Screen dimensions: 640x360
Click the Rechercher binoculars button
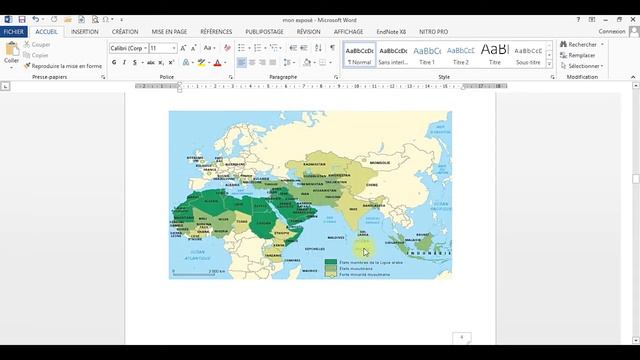(x=579, y=44)
